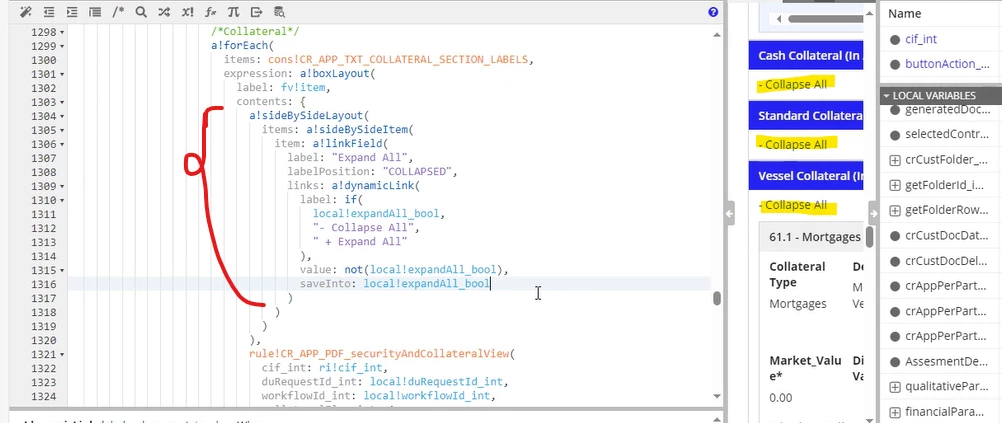Click the scroll up arrow of code editor
Image resolution: width=1002 pixels, height=423 pixels.
click(717, 35)
